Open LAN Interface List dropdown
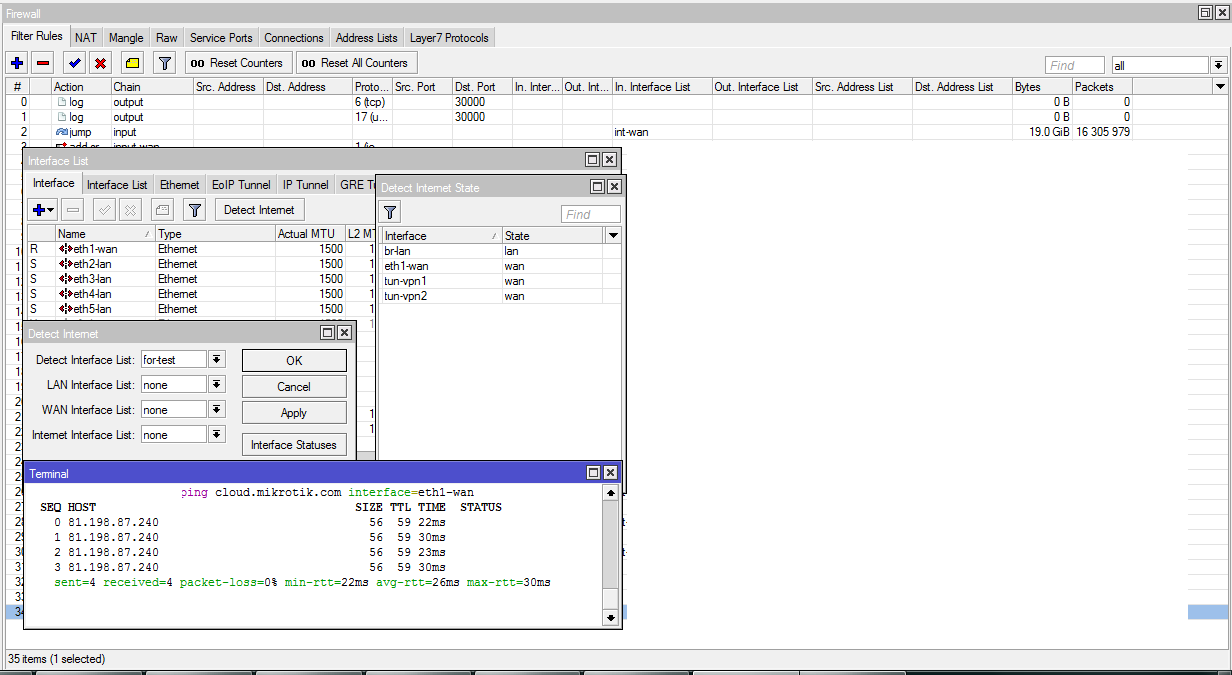Viewport: 1232px width, 675px height. tap(217, 385)
